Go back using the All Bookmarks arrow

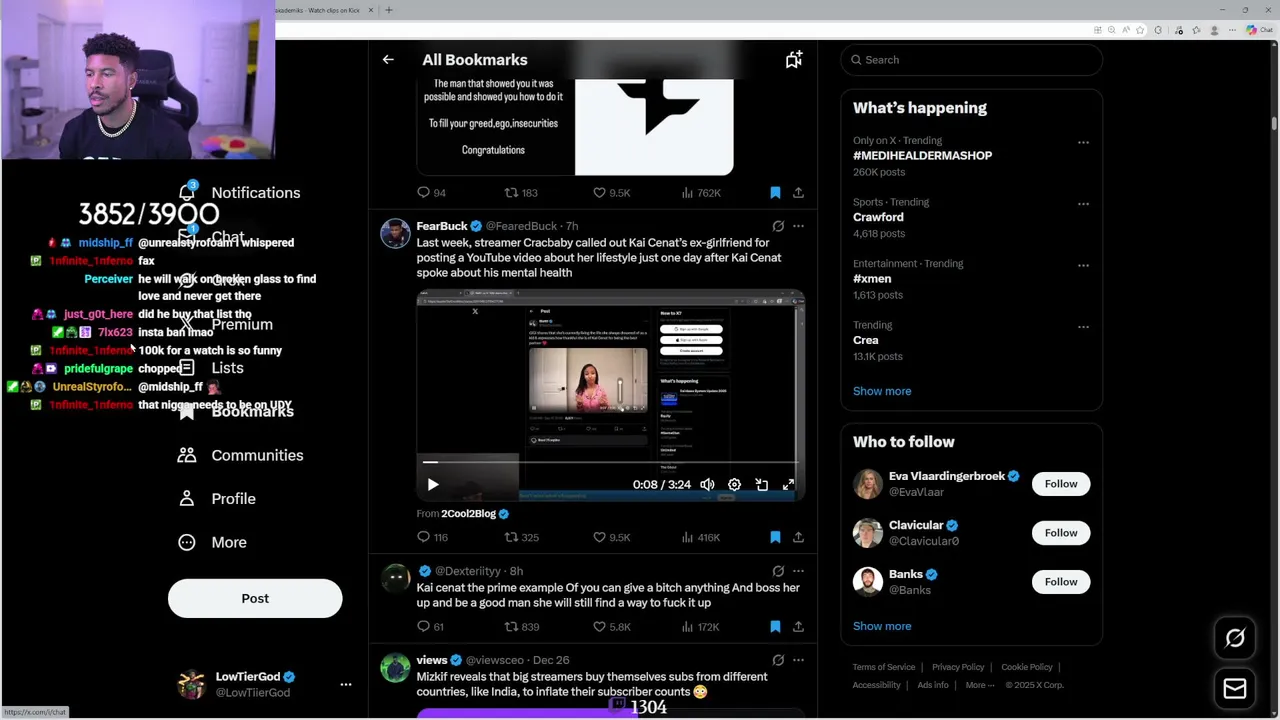[388, 60]
